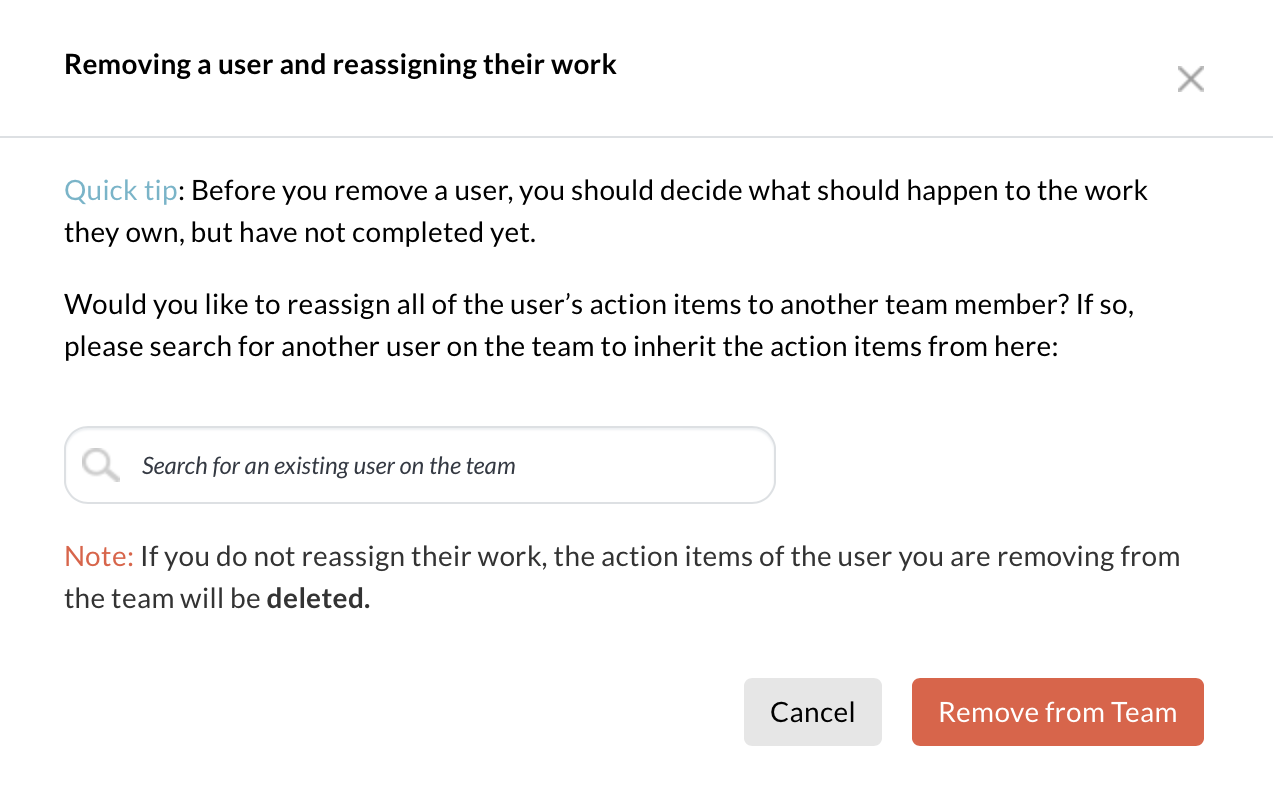
Task: Open the Quick tip link
Action: coord(121,190)
